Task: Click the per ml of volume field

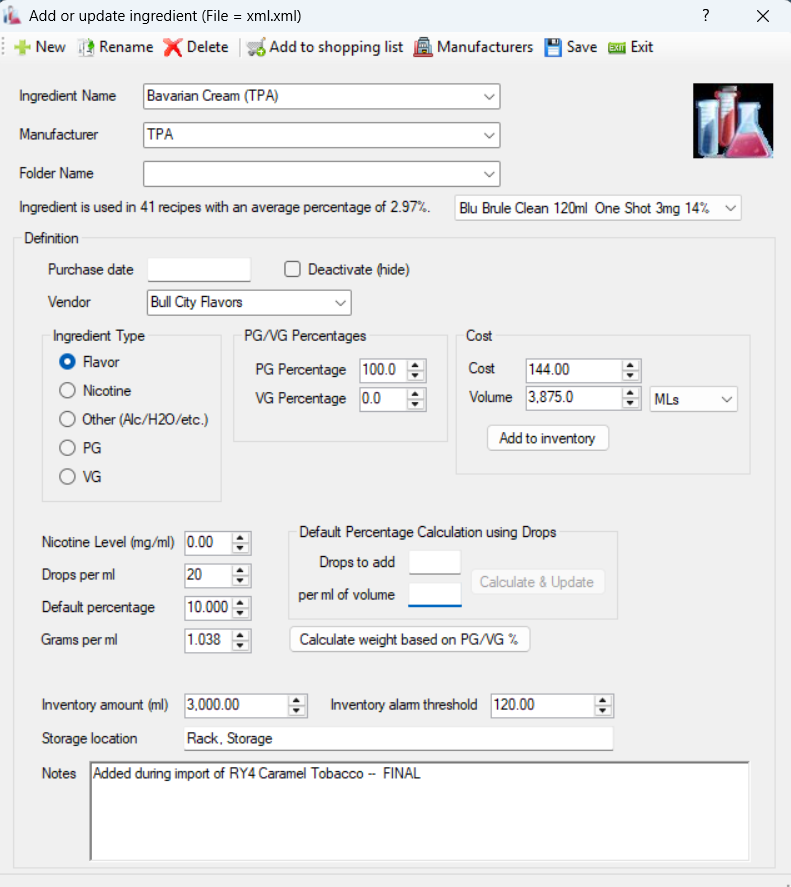Action: (435, 595)
